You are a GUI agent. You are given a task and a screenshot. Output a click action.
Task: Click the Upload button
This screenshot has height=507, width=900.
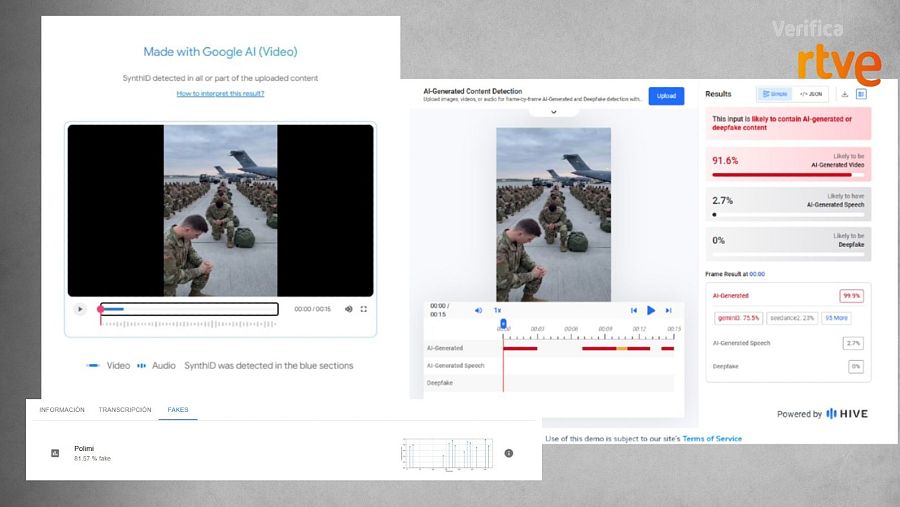point(666,96)
